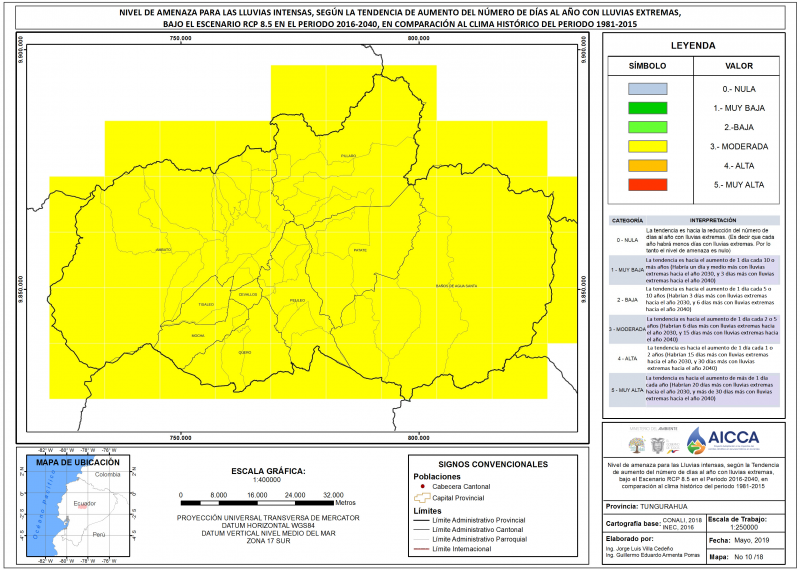Click the graphic scale bar
This screenshot has height=570, width=800.
click(x=257, y=503)
